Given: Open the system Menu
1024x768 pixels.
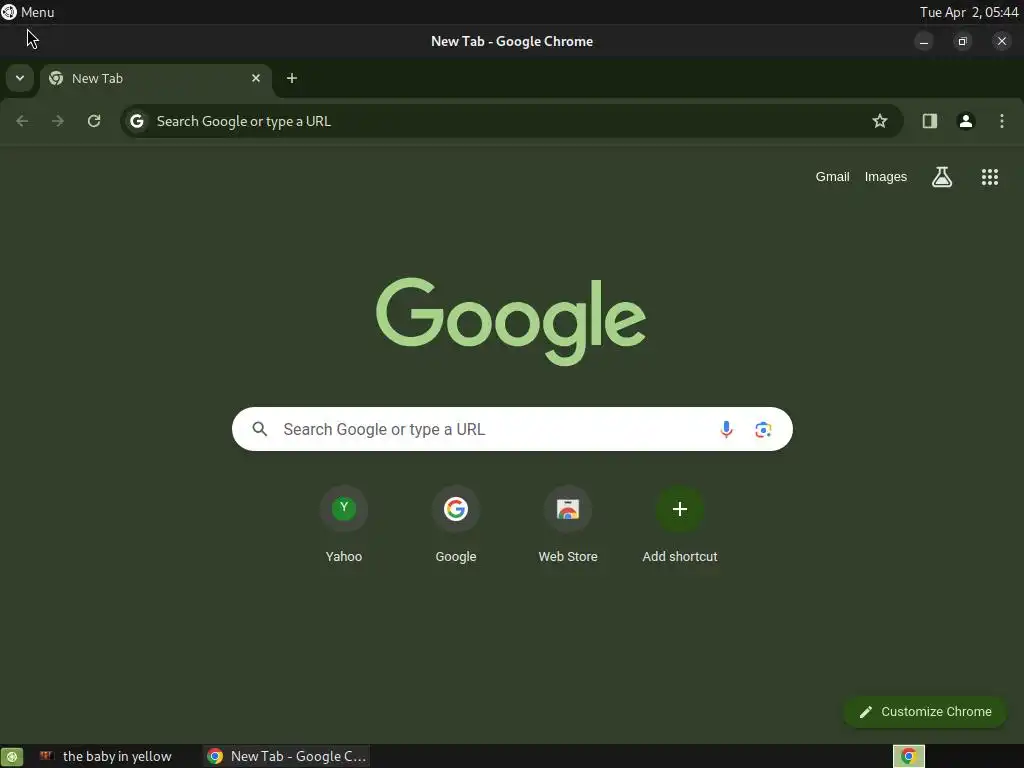Looking at the screenshot, I should coord(27,12).
